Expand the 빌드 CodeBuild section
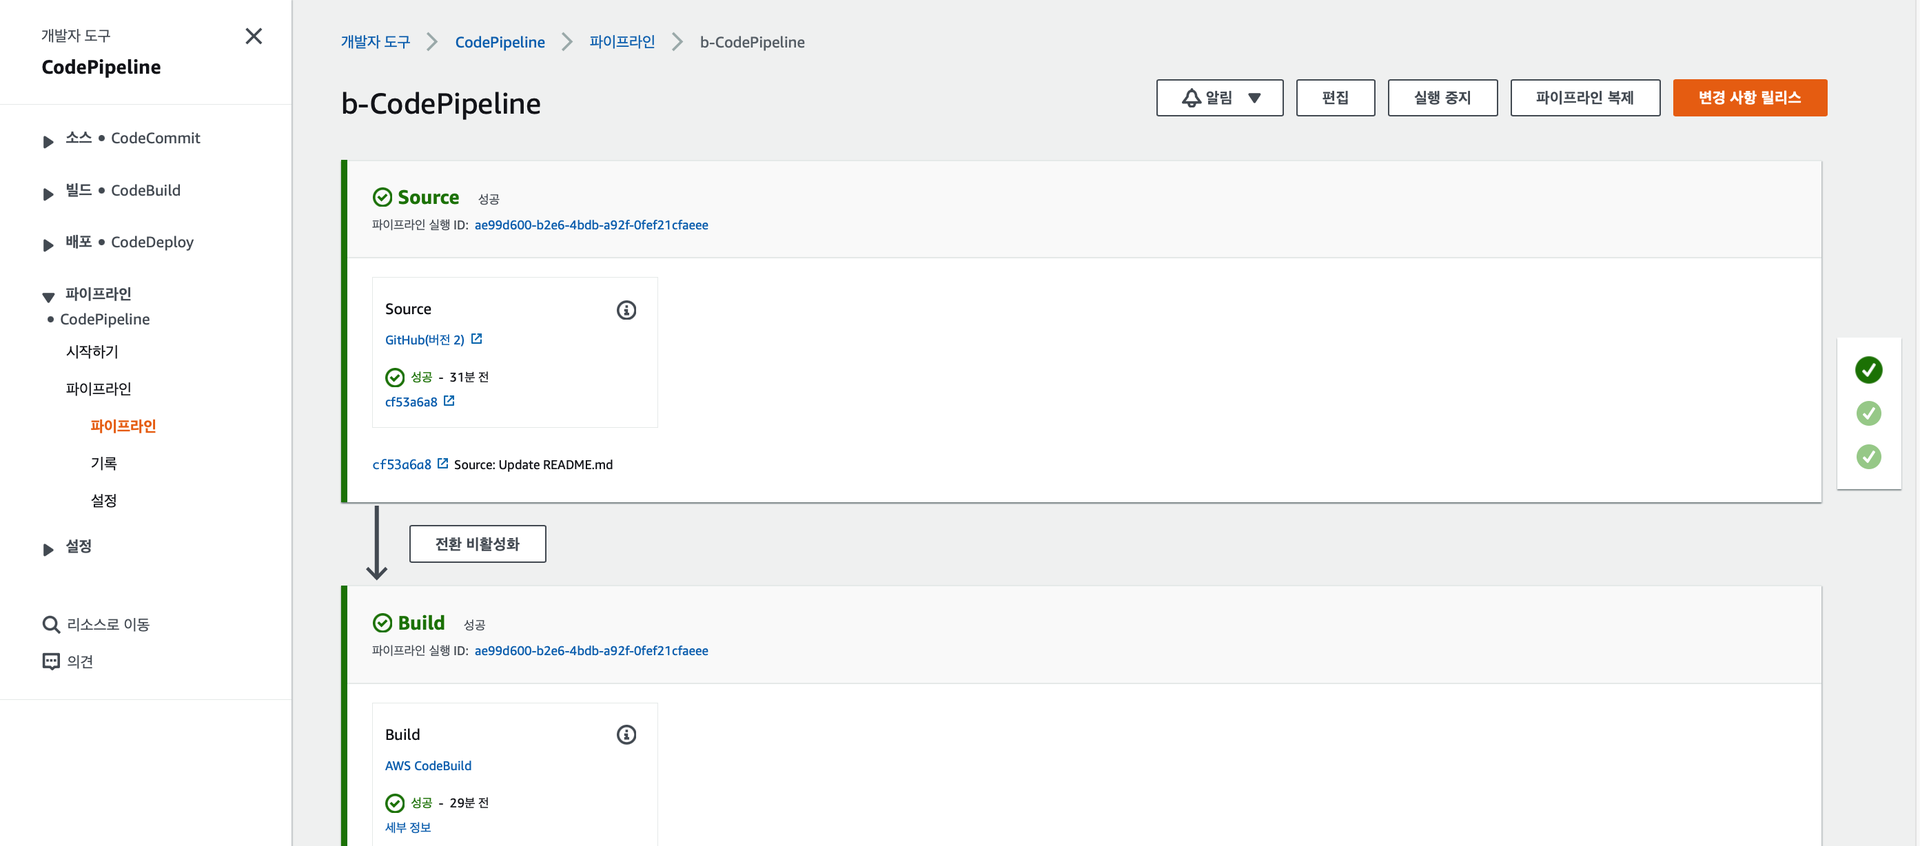Image resolution: width=1920 pixels, height=846 pixels. tap(48, 193)
